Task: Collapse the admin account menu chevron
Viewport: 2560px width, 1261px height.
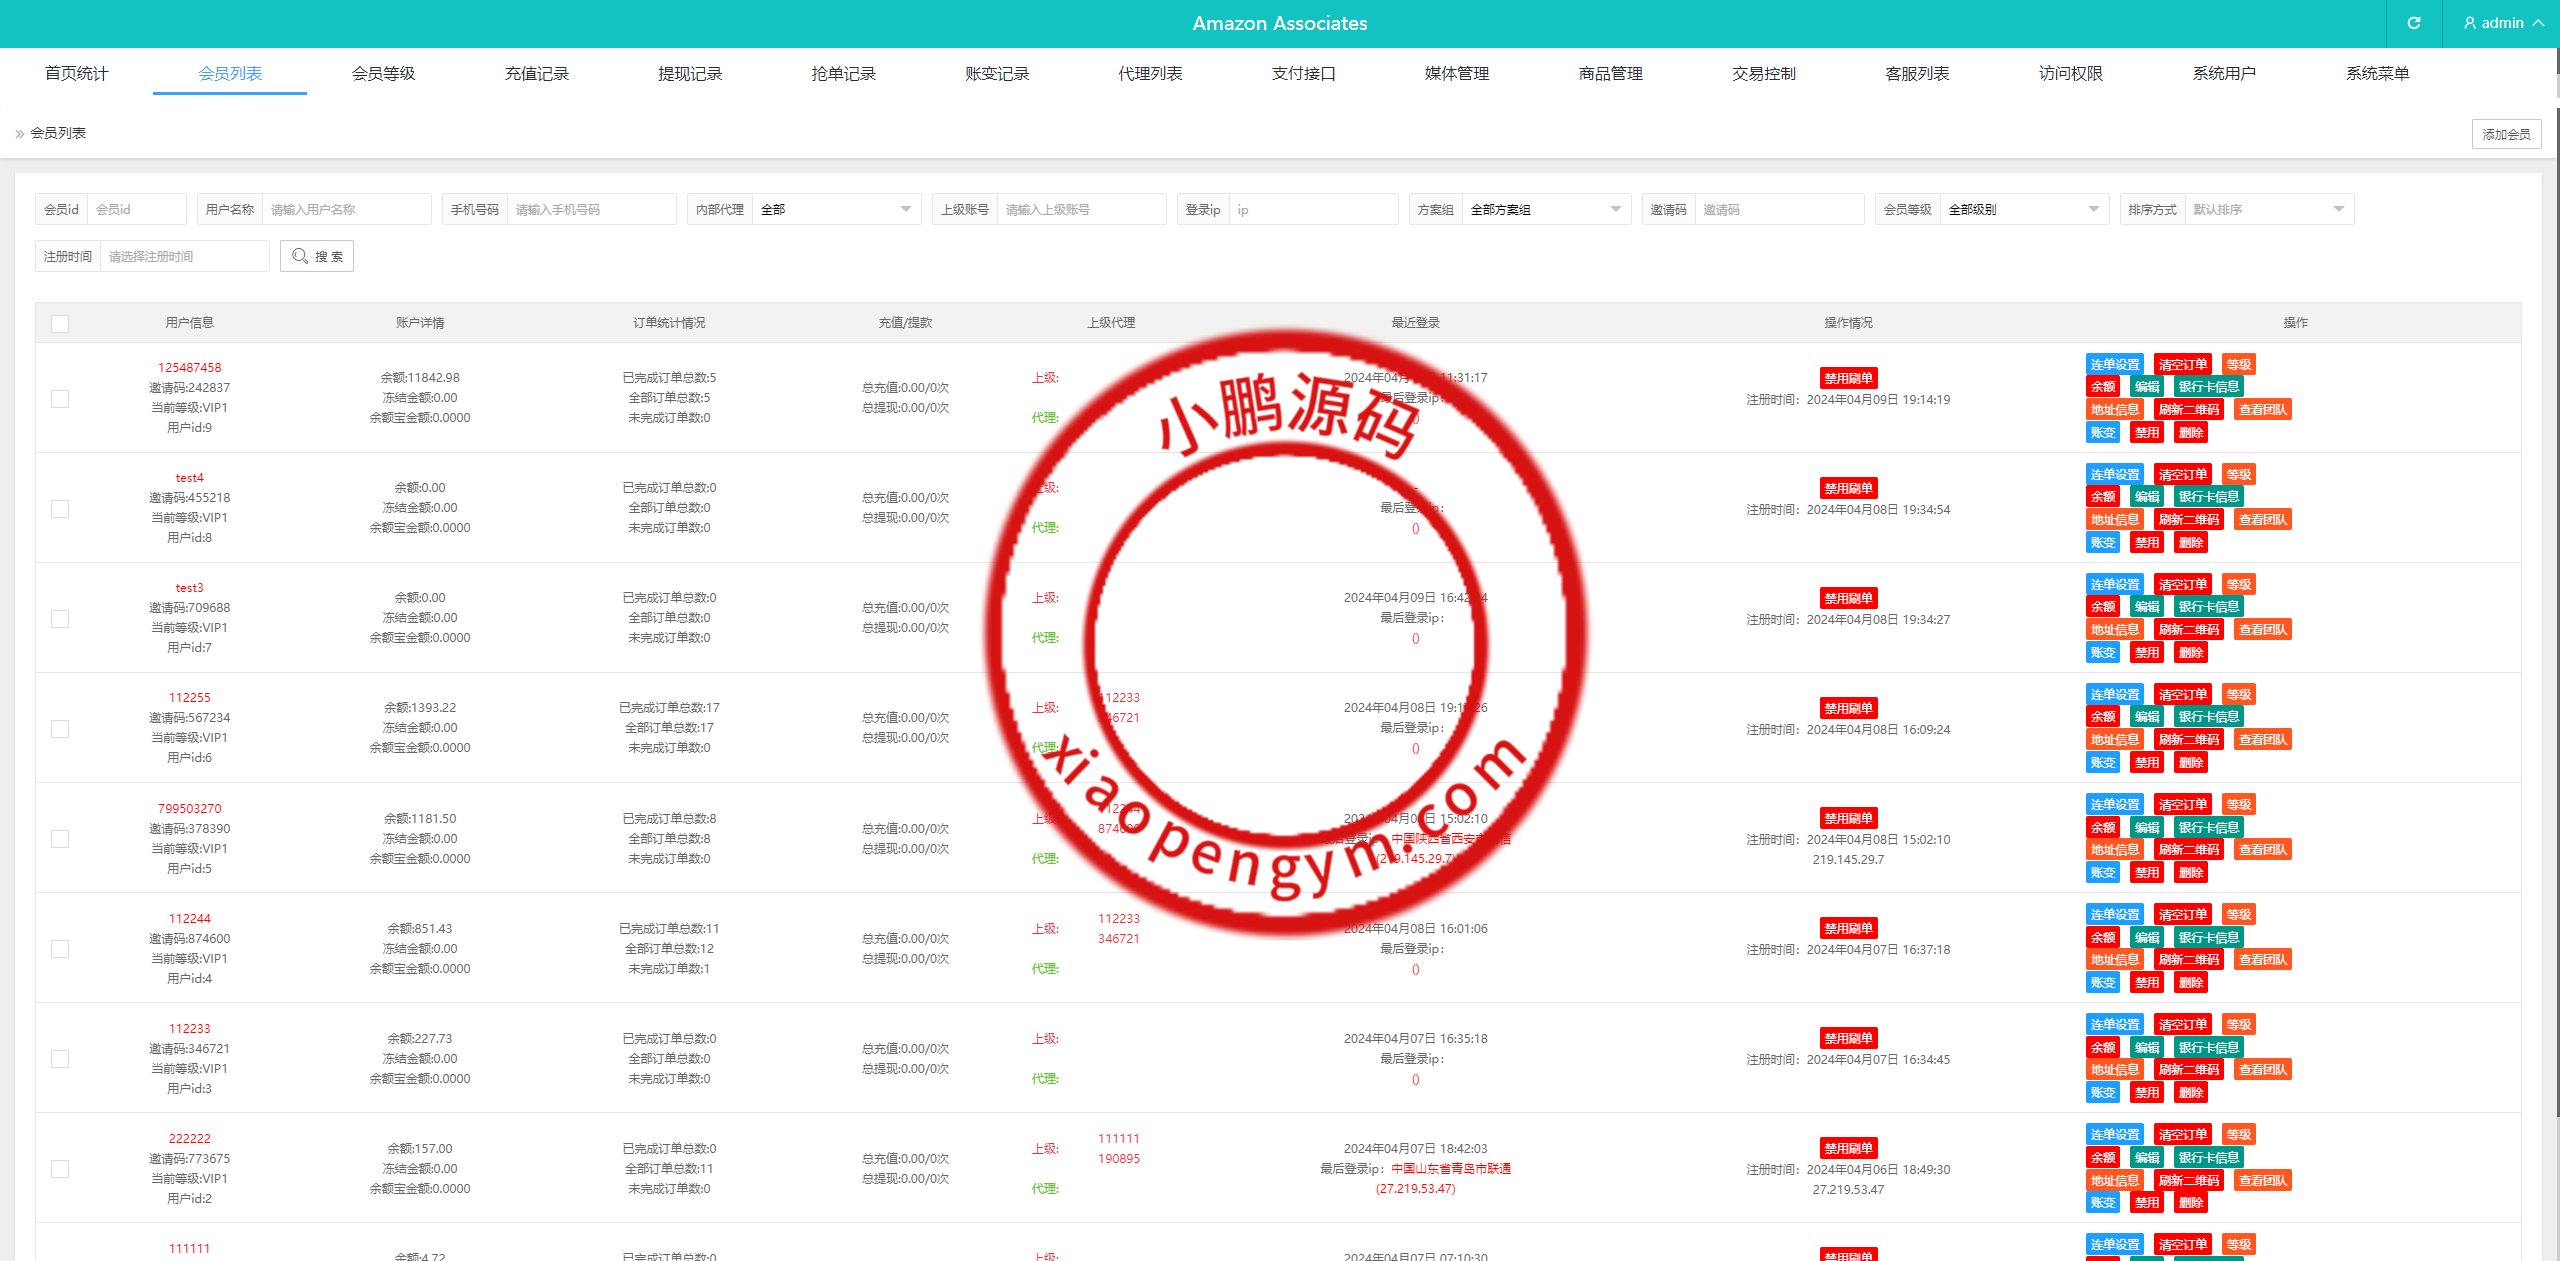Action: 2539,23
